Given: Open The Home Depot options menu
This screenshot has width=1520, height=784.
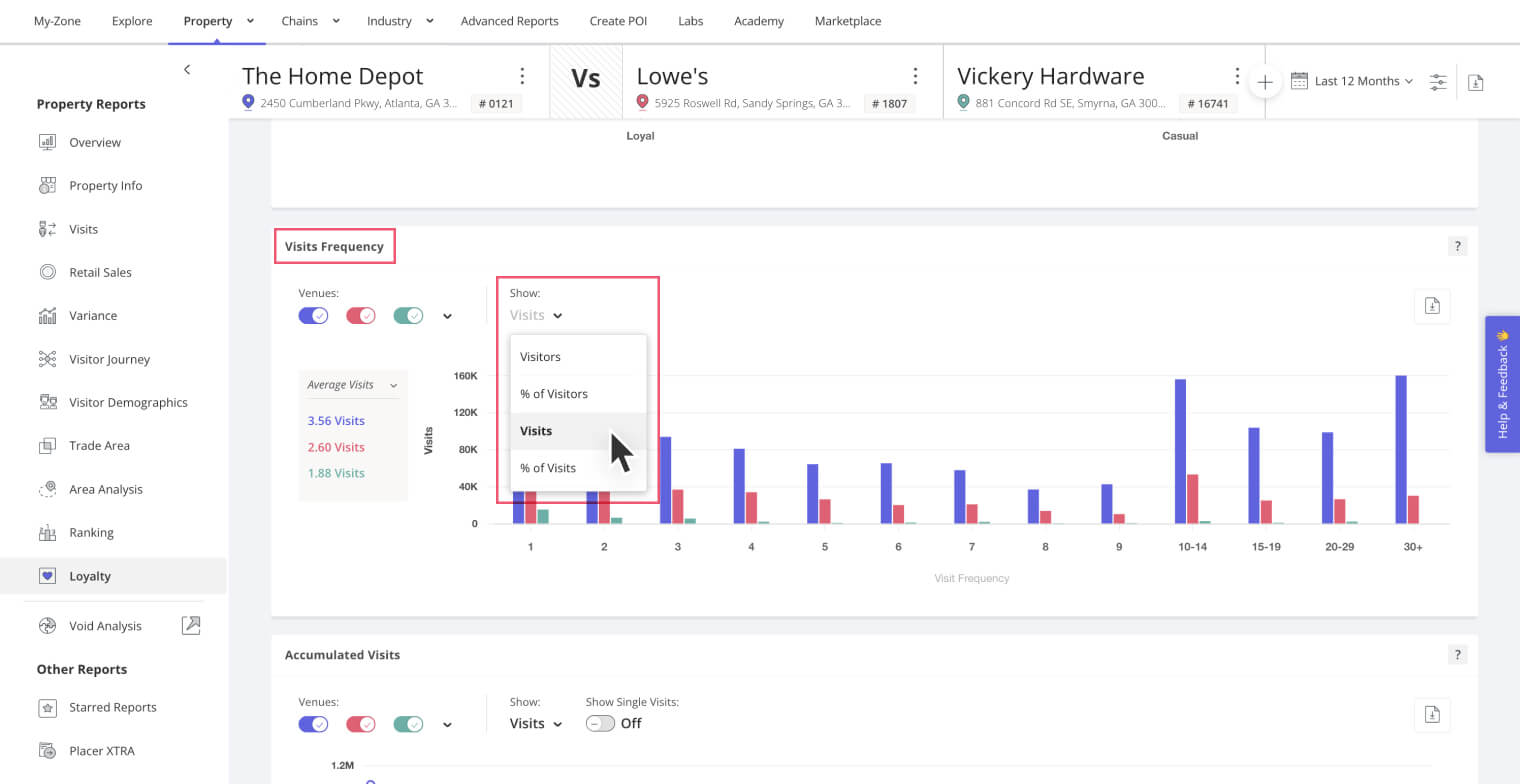Looking at the screenshot, I should (x=522, y=76).
